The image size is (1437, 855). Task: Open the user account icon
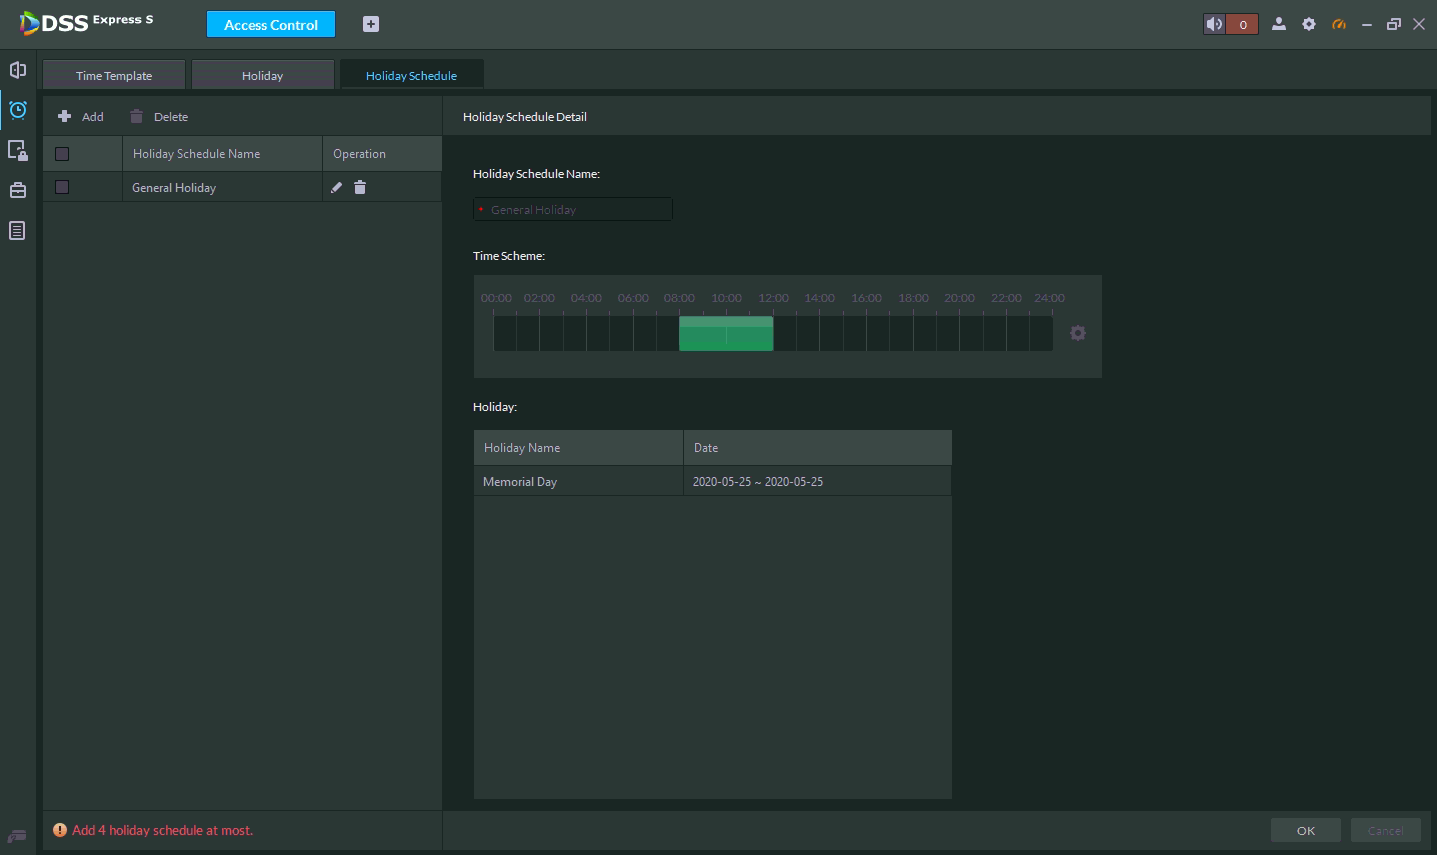[x=1278, y=24]
